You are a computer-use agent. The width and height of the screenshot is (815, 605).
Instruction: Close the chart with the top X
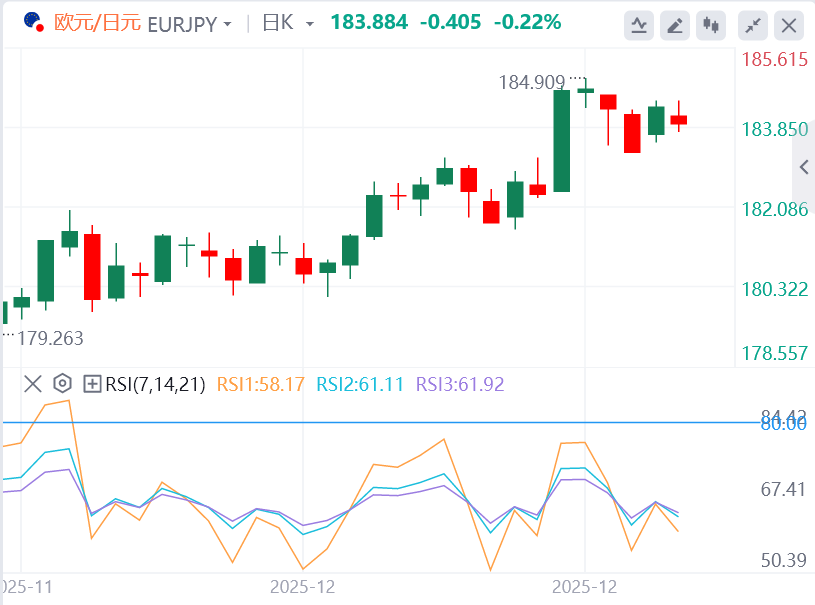point(790,24)
